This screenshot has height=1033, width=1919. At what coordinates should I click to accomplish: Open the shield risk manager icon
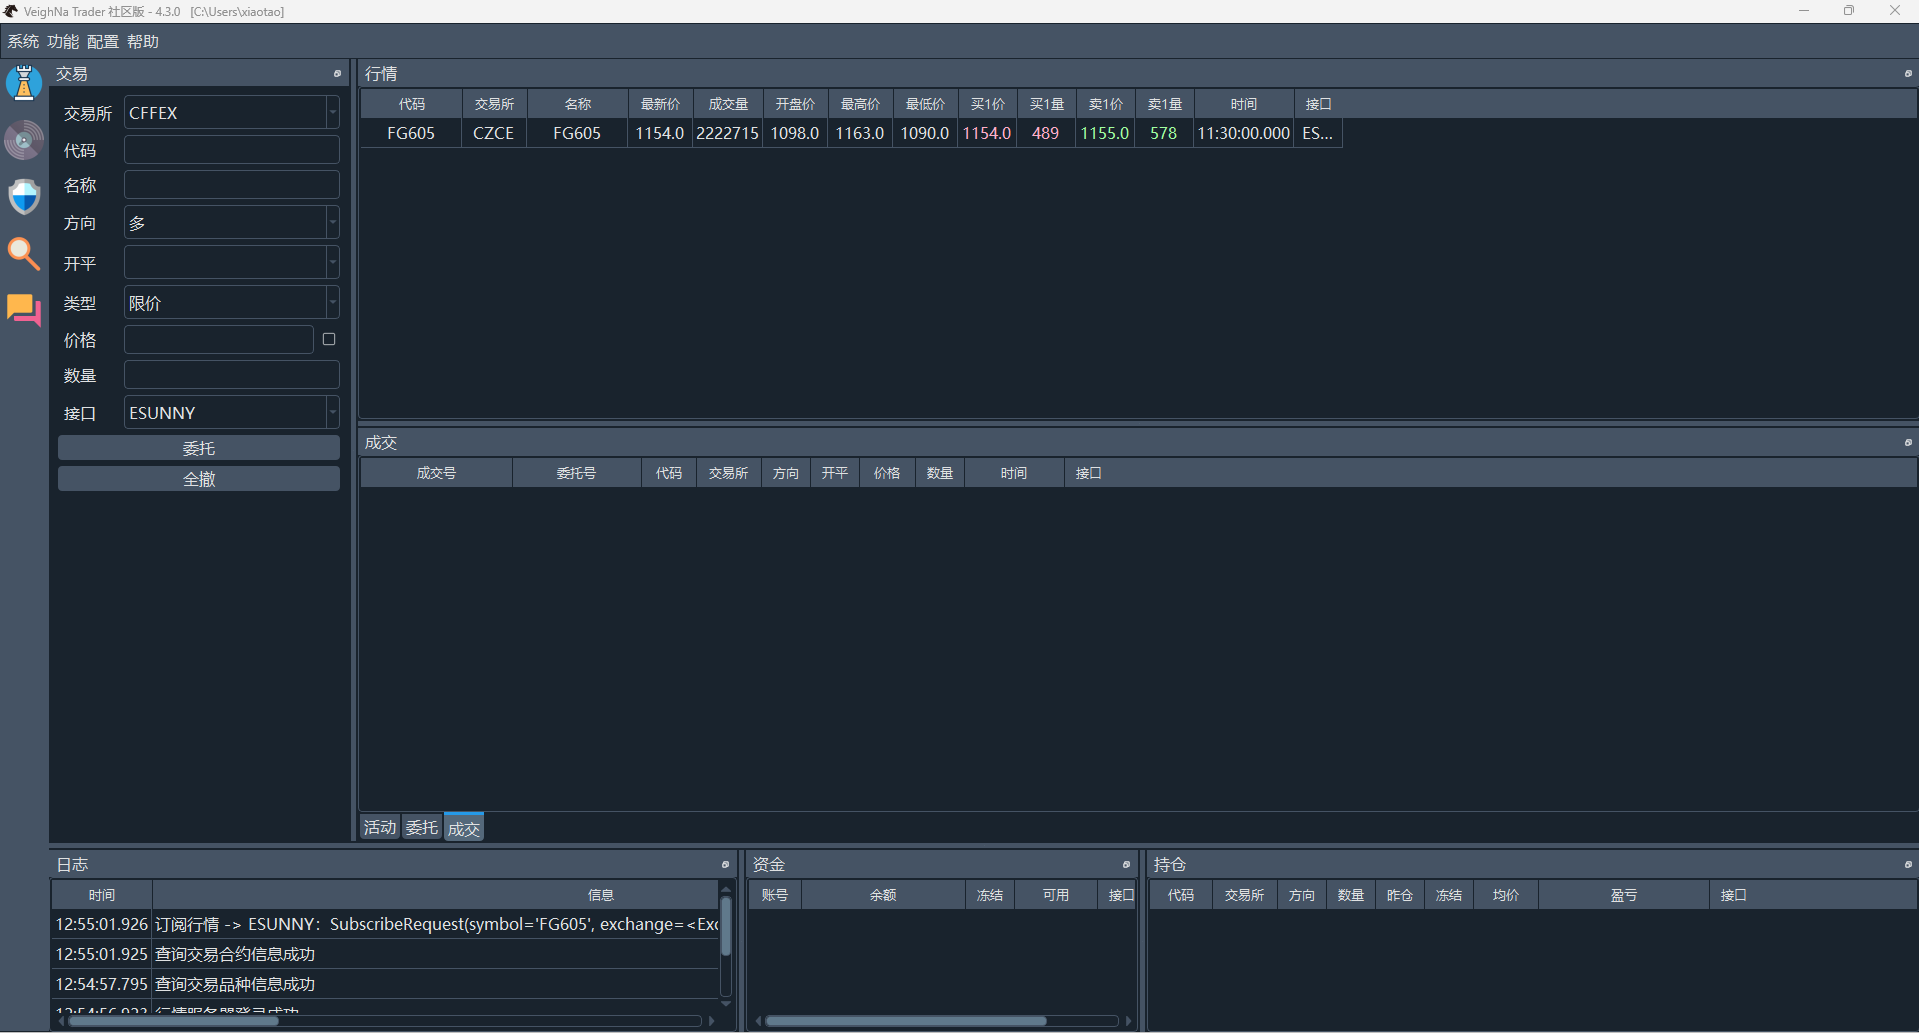(x=24, y=197)
